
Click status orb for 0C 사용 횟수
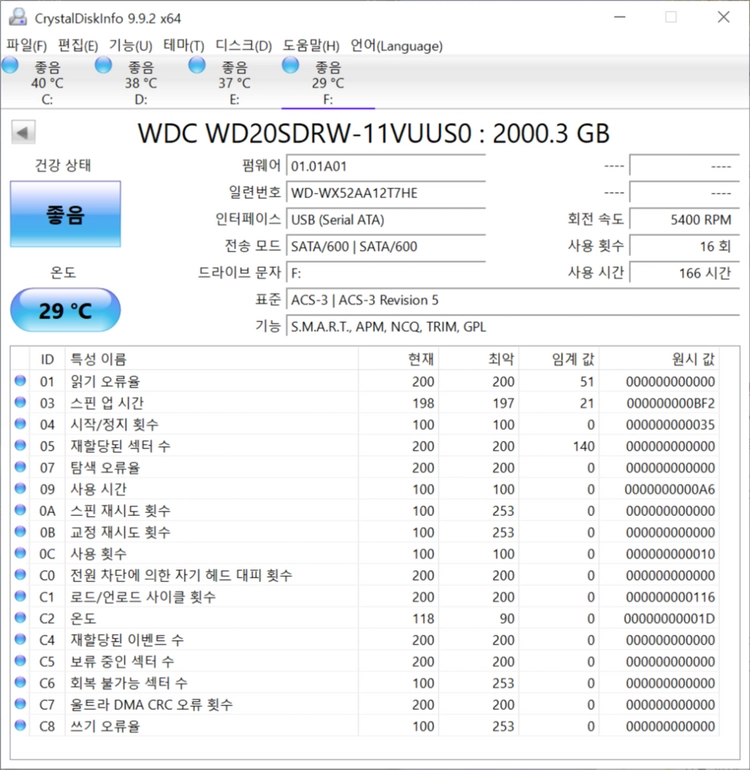pos(20,553)
